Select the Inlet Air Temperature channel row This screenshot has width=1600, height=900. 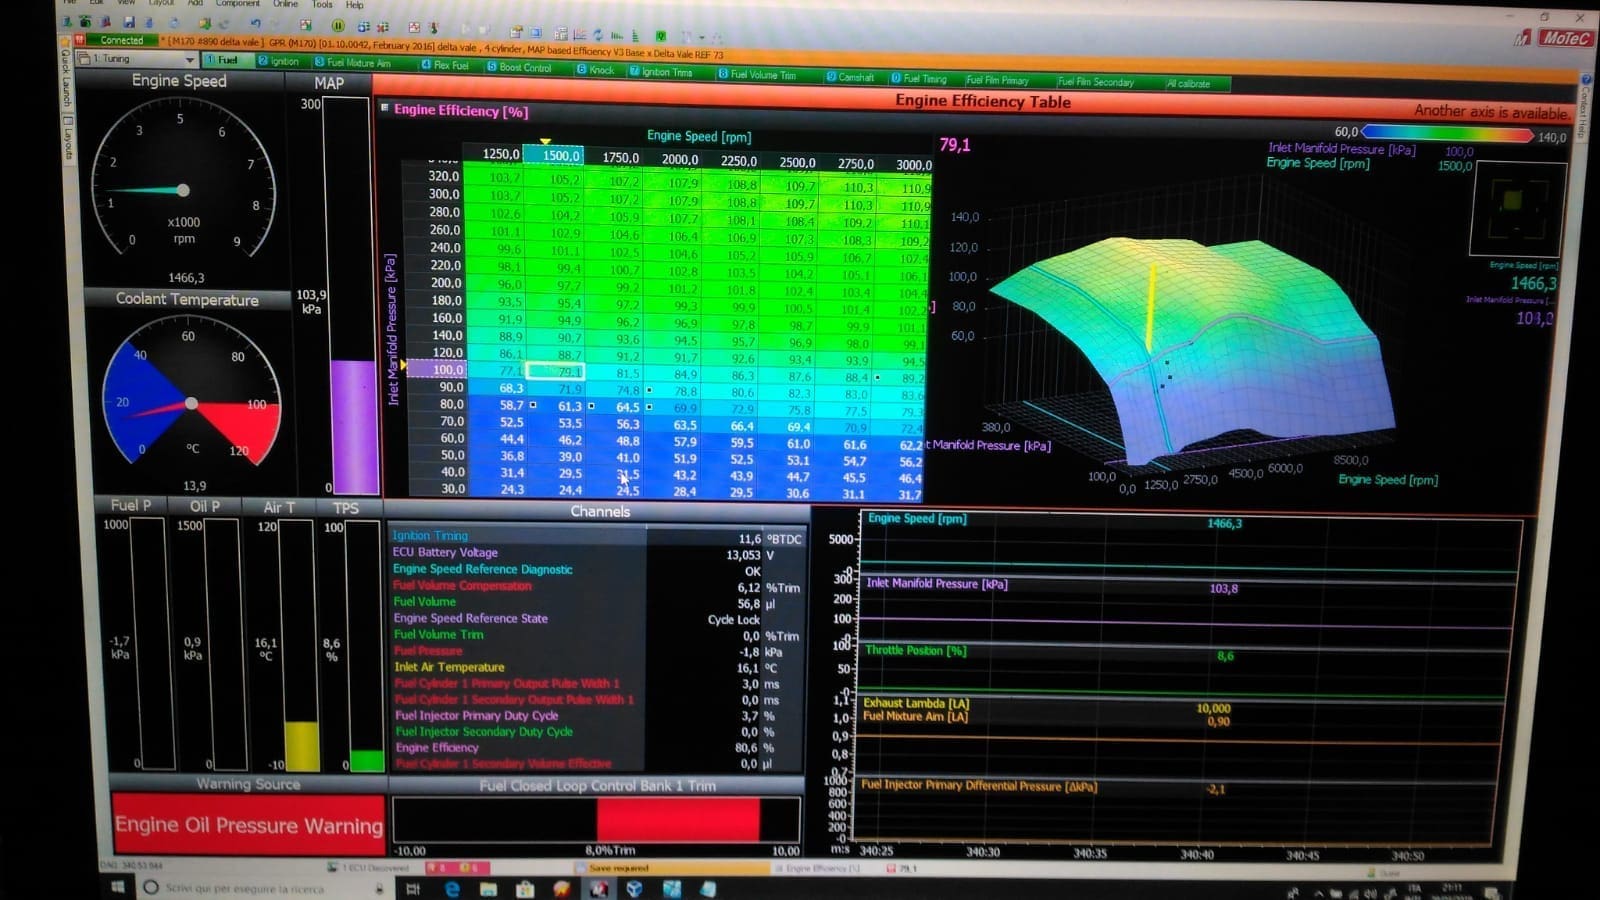click(596, 667)
